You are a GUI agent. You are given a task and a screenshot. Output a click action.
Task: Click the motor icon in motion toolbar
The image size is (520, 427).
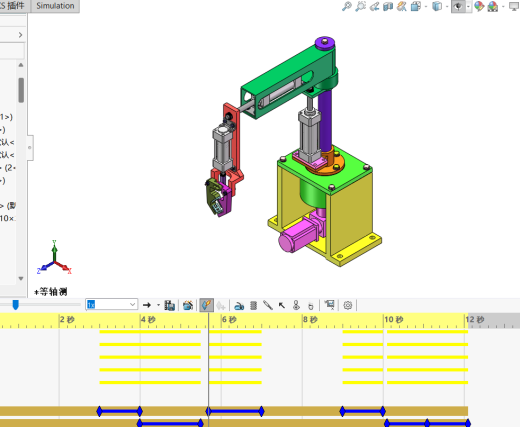pyautogui.click(x=239, y=305)
